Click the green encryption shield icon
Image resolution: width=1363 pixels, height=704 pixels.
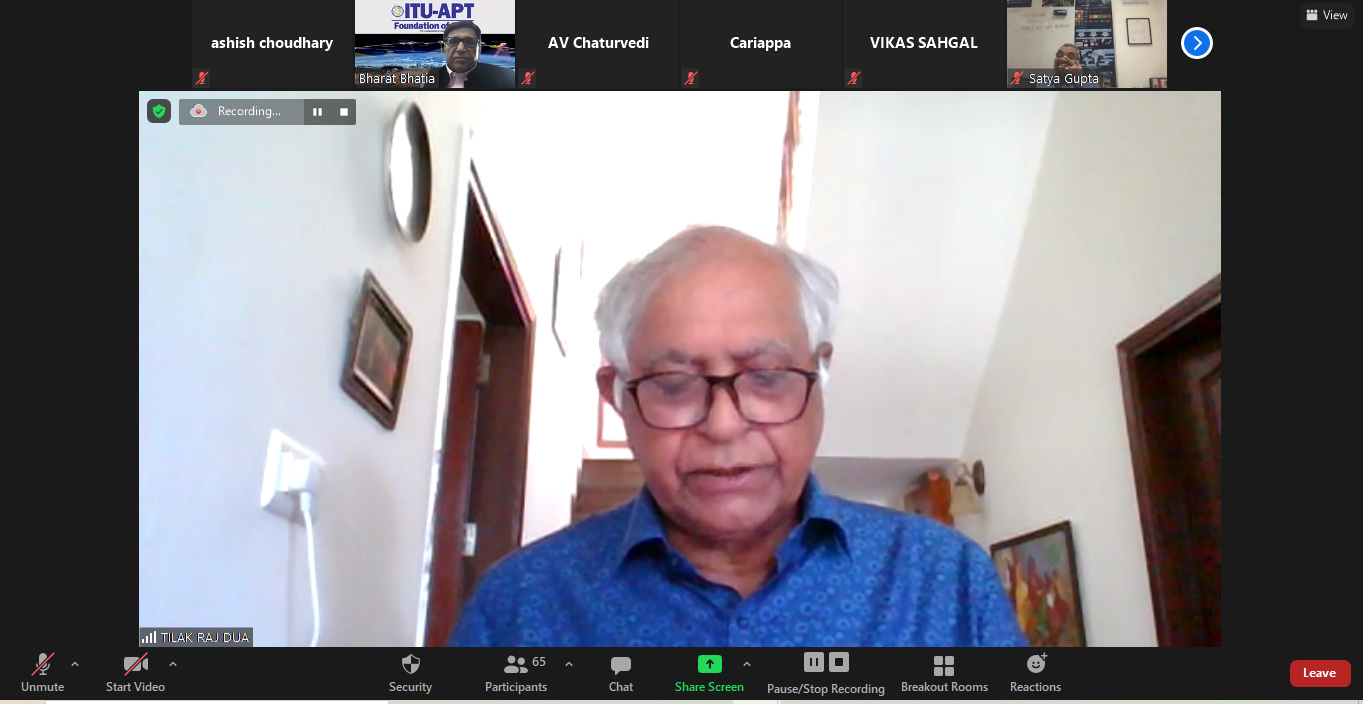(159, 111)
